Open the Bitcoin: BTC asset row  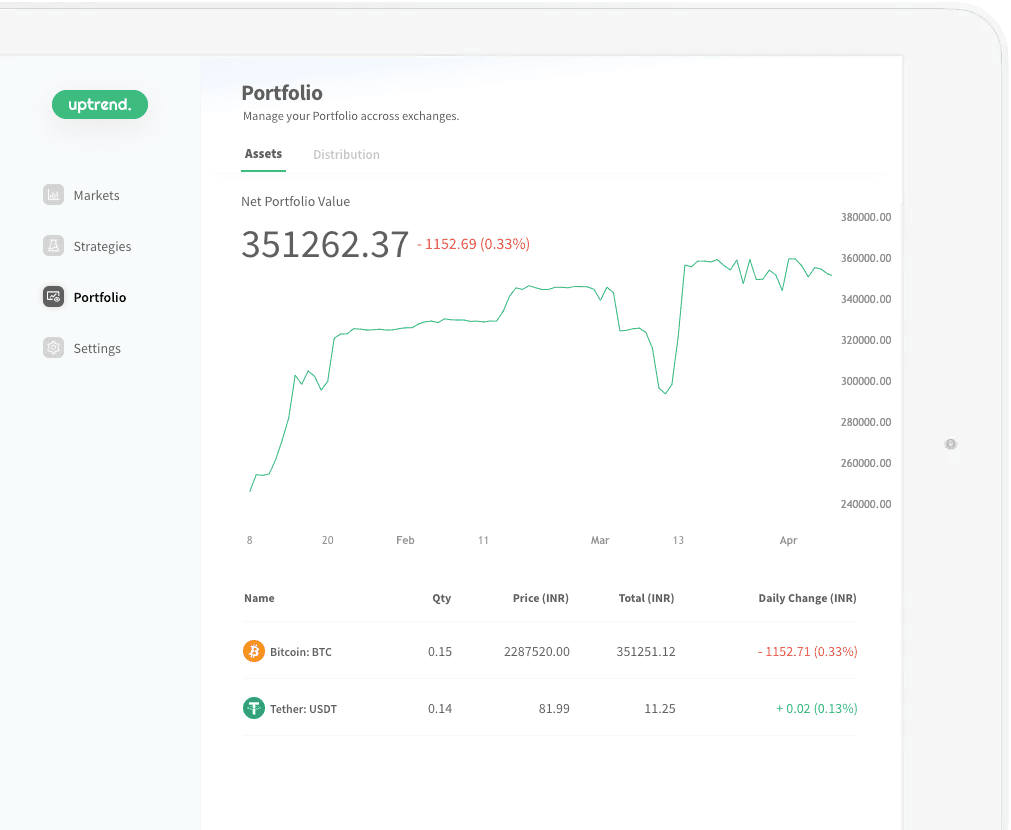[x=300, y=652]
